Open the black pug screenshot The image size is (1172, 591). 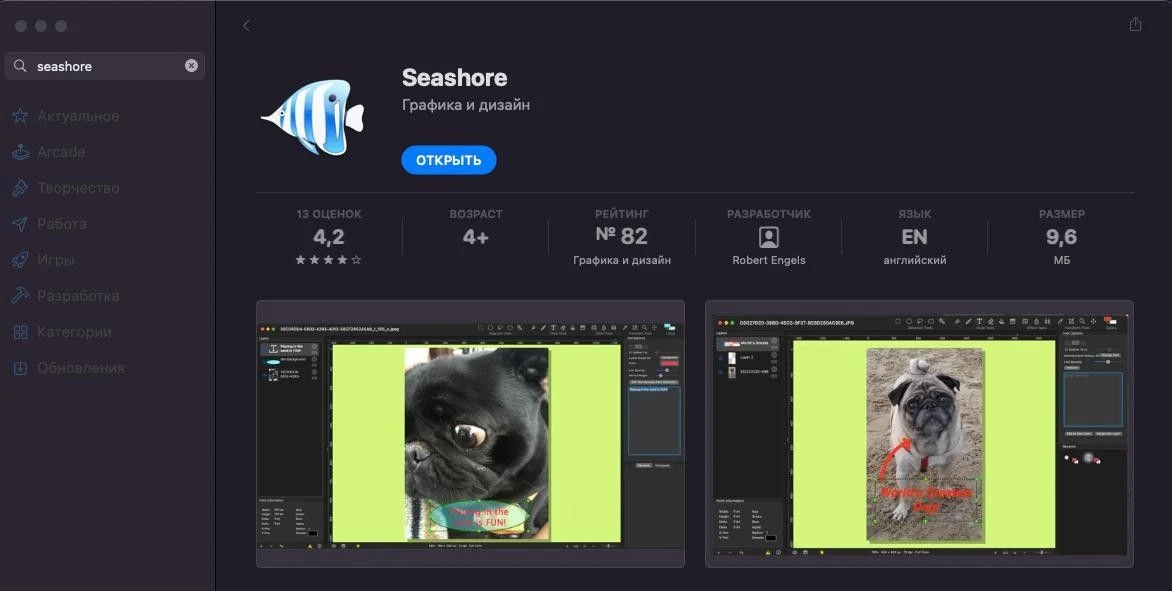coord(470,434)
